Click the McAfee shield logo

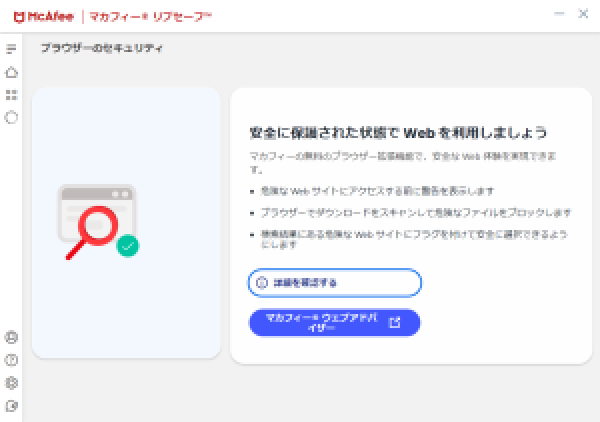pos(17,15)
